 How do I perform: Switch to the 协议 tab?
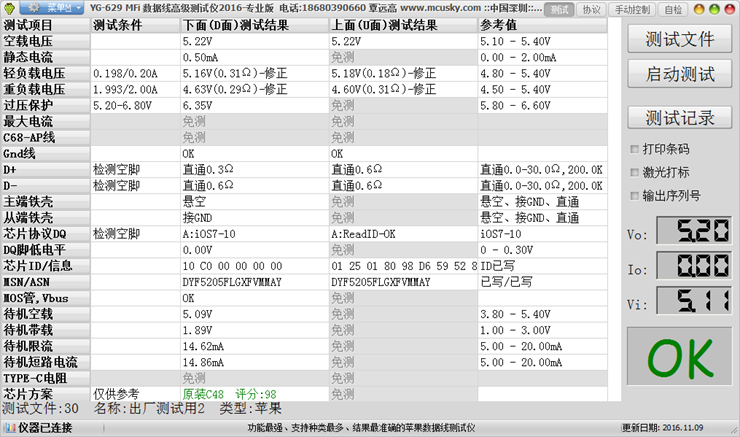point(591,9)
